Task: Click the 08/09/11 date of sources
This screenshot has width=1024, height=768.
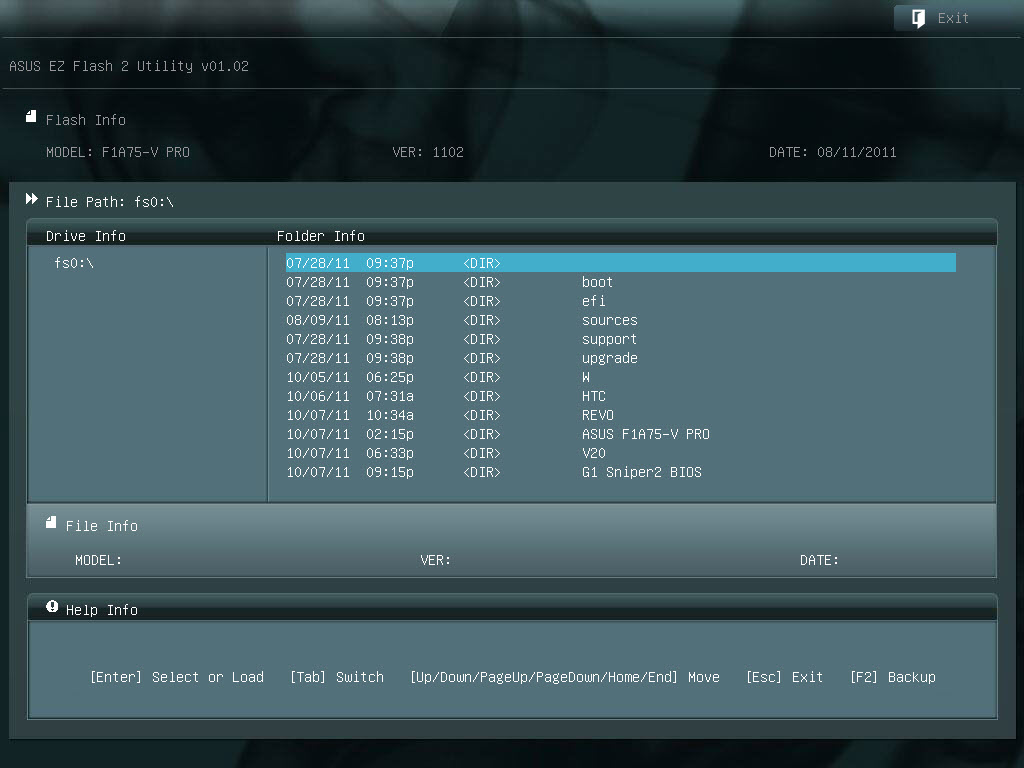Action: click(x=317, y=320)
